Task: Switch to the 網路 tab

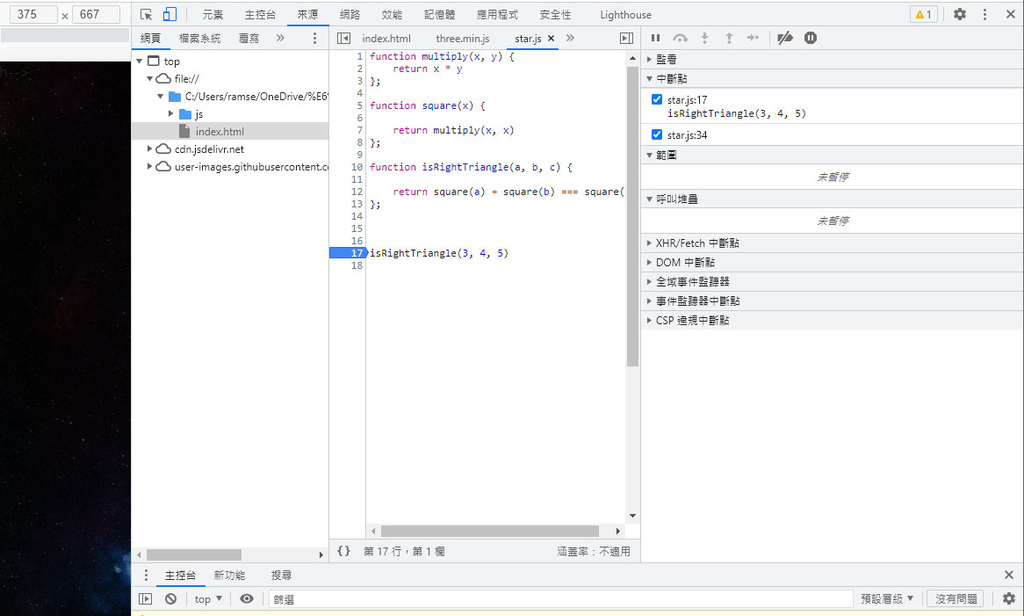Action: point(349,14)
